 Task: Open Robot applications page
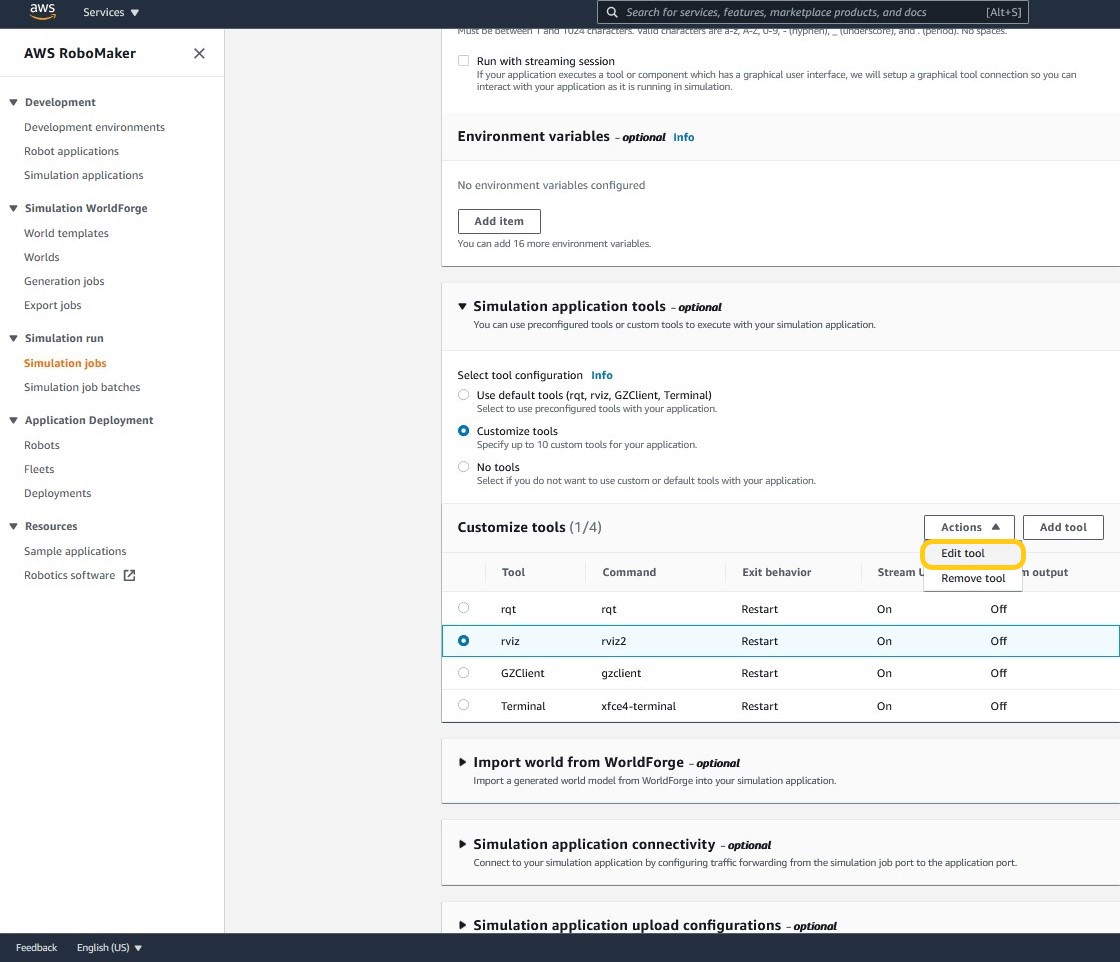71,151
